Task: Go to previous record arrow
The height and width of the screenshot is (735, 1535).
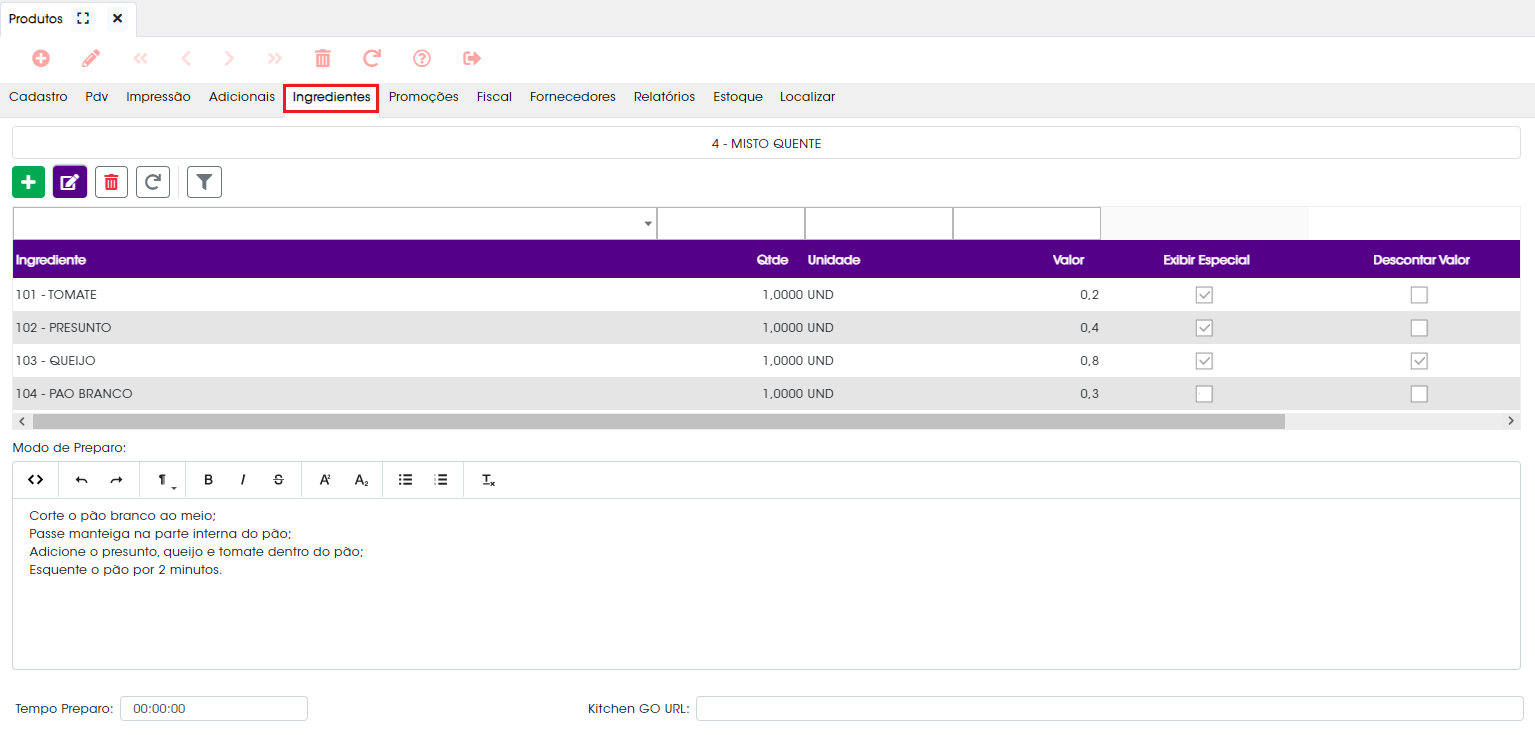Action: pos(185,59)
